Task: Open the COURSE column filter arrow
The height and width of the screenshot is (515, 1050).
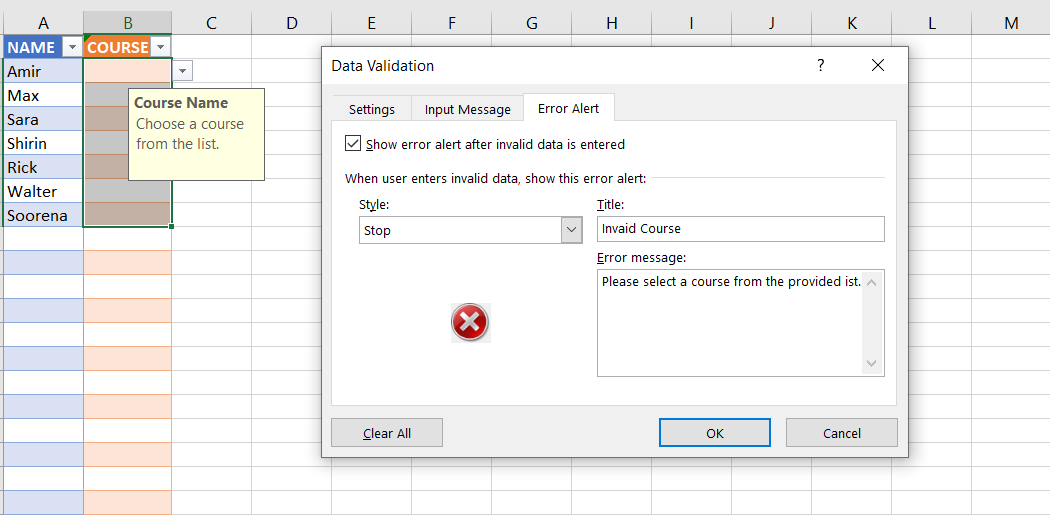Action: [161, 47]
